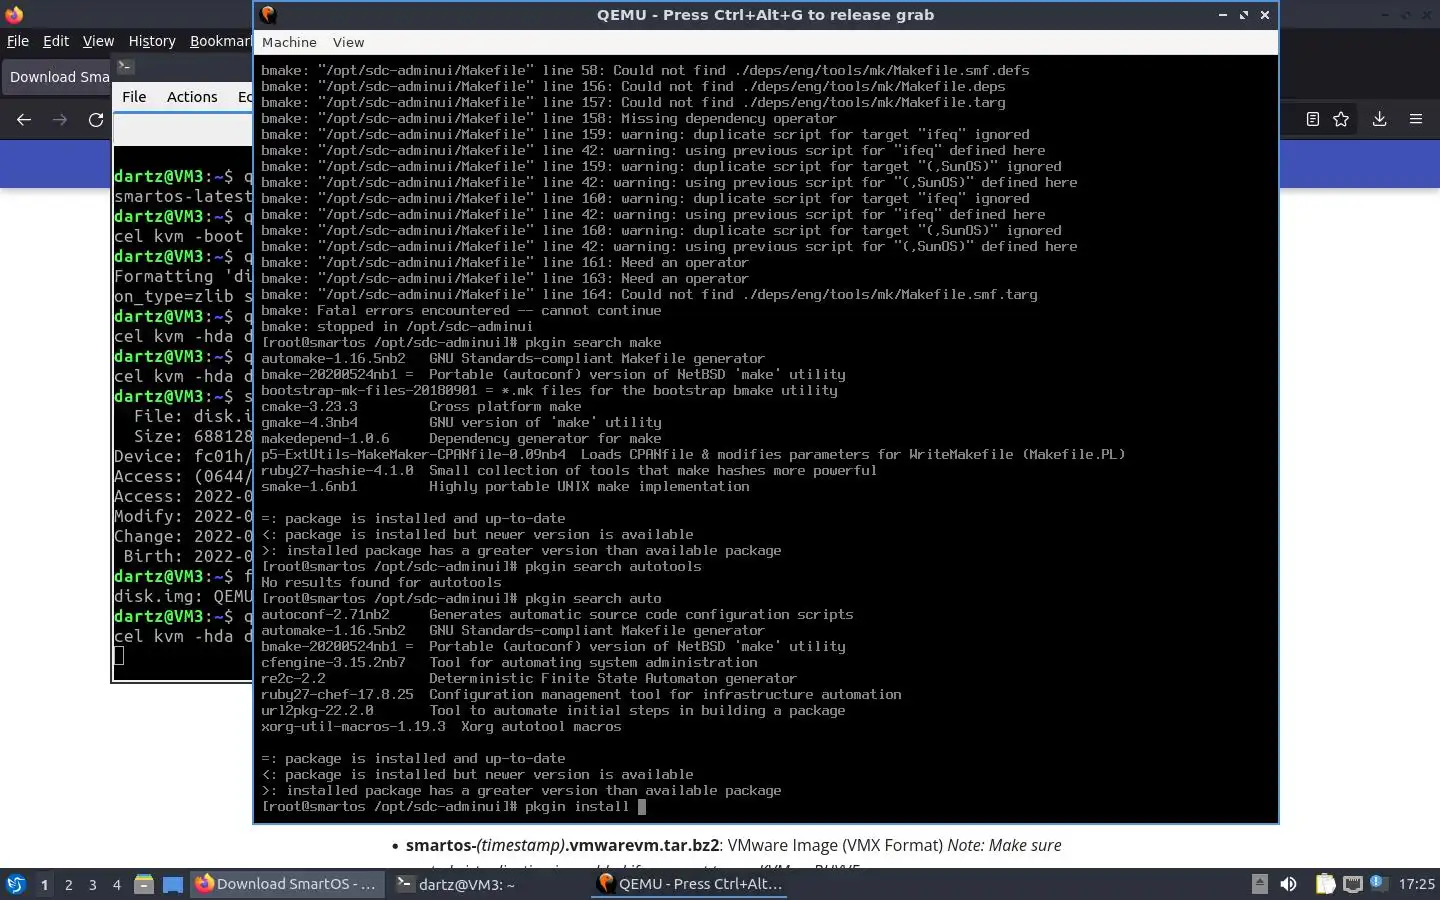The image size is (1440, 900).
Task: Minimize the QEMU window
Action: pos(1223,15)
